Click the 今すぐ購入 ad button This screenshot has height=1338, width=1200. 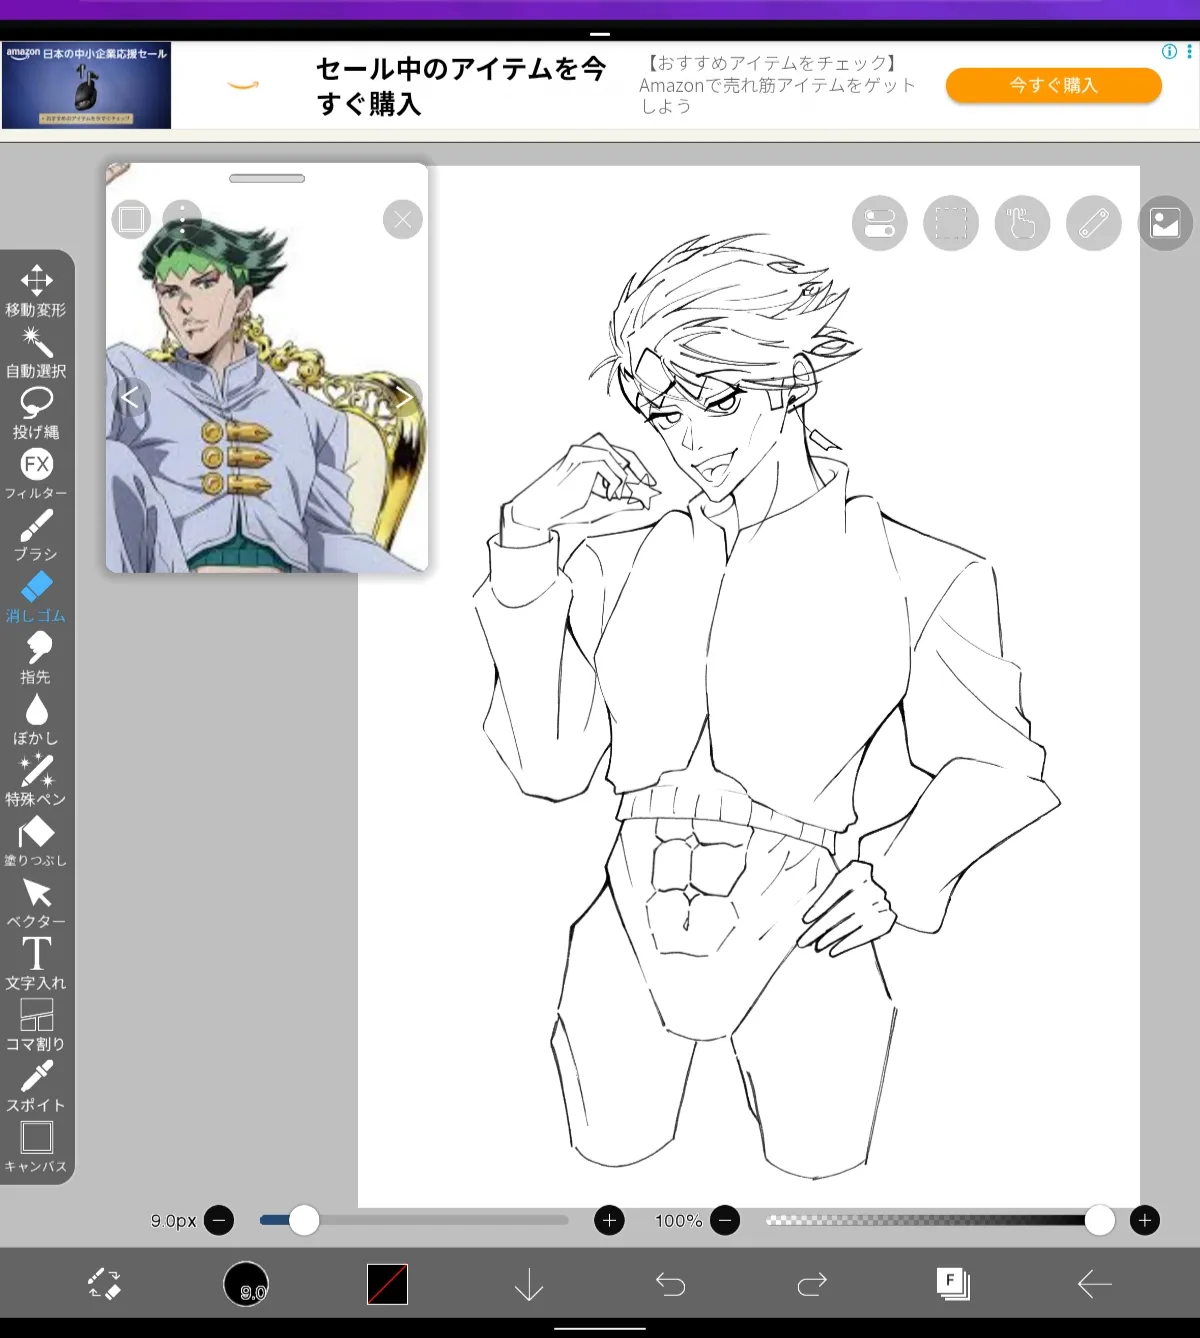click(x=1054, y=85)
